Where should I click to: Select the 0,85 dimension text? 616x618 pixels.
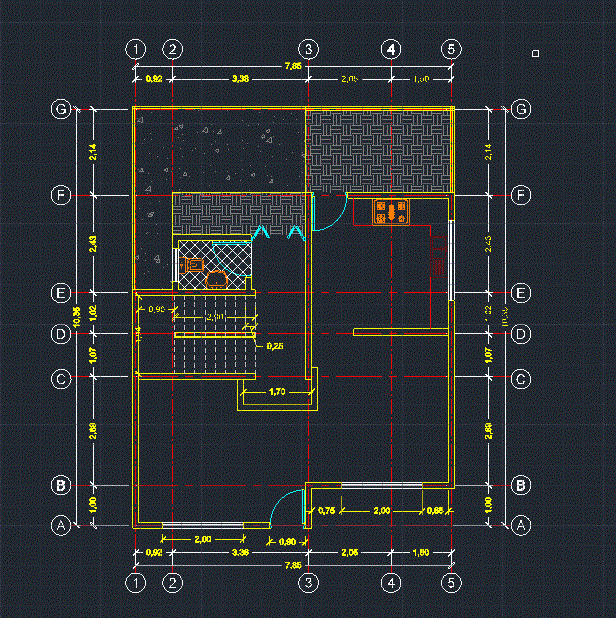pos(435,511)
